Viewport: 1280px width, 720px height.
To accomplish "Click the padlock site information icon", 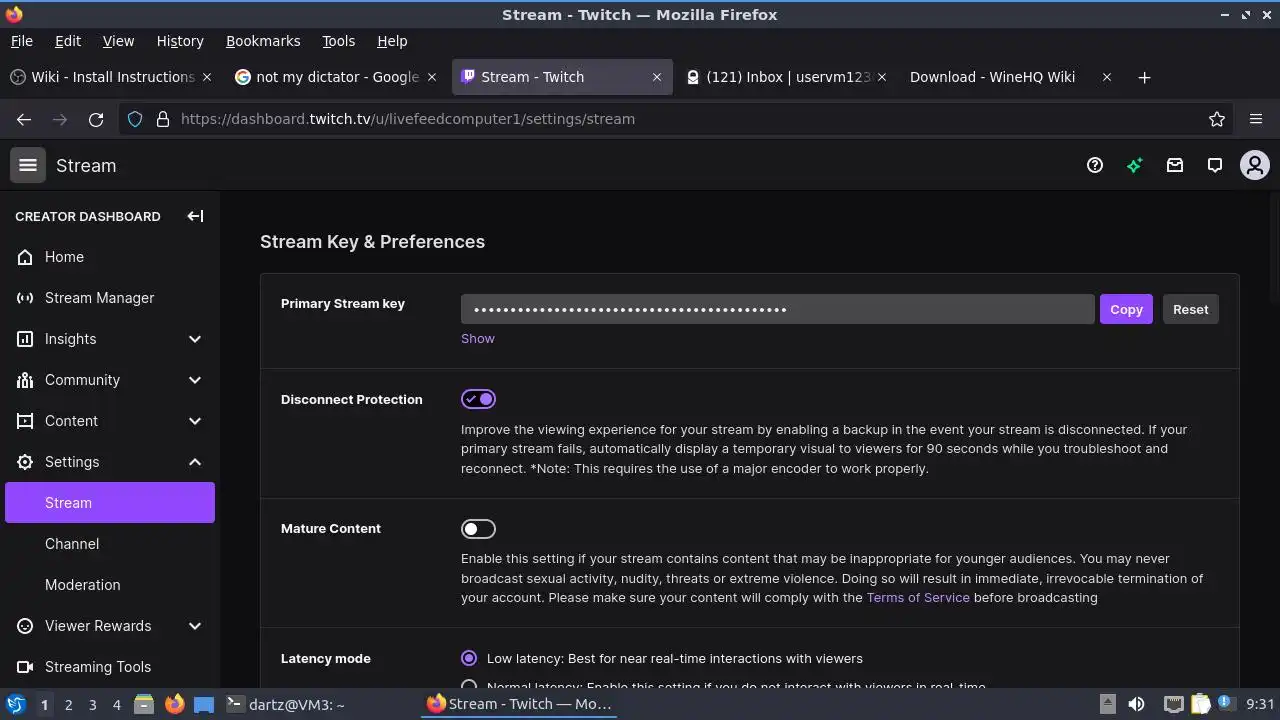I will click(163, 119).
